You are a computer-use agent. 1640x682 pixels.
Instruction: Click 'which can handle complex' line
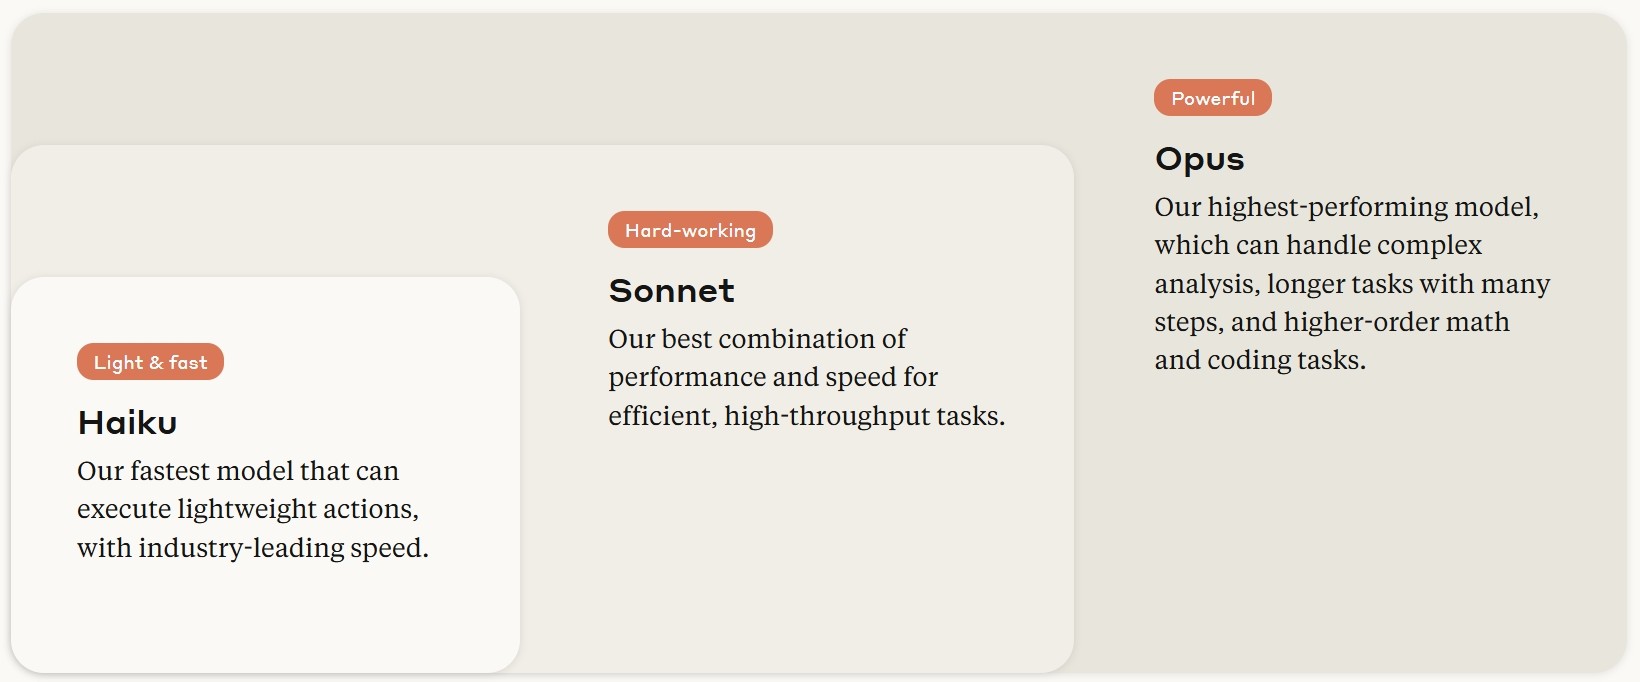[1318, 245]
